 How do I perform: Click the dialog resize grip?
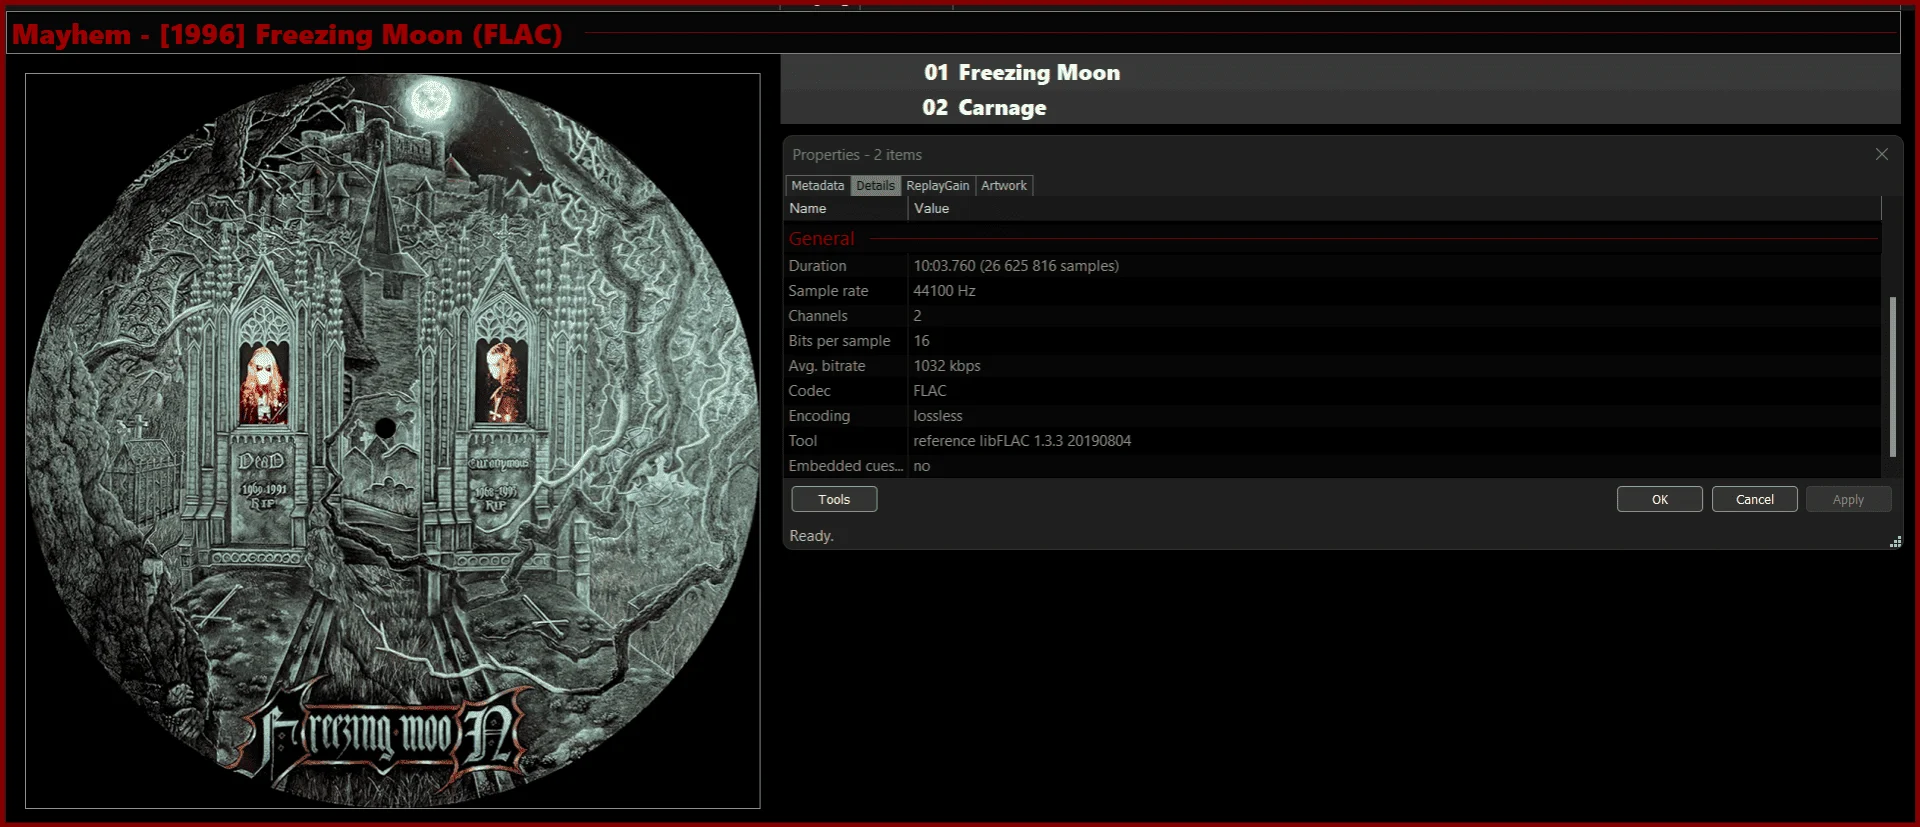[x=1895, y=542]
